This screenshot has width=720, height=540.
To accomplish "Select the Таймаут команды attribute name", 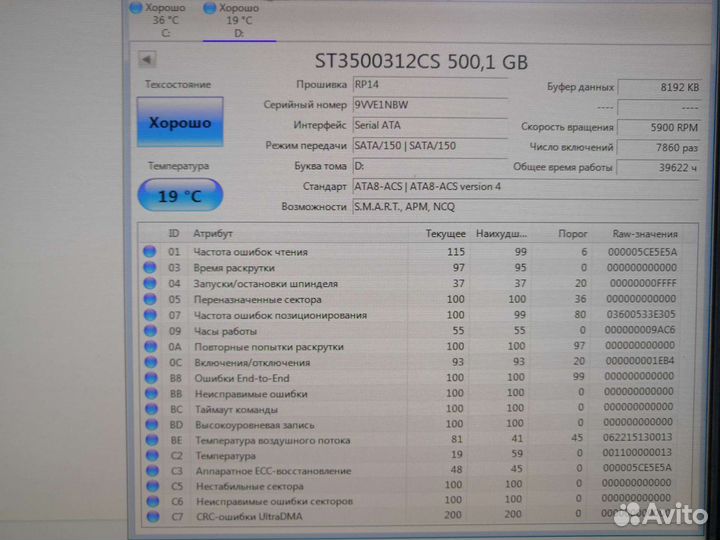I will (236, 409).
